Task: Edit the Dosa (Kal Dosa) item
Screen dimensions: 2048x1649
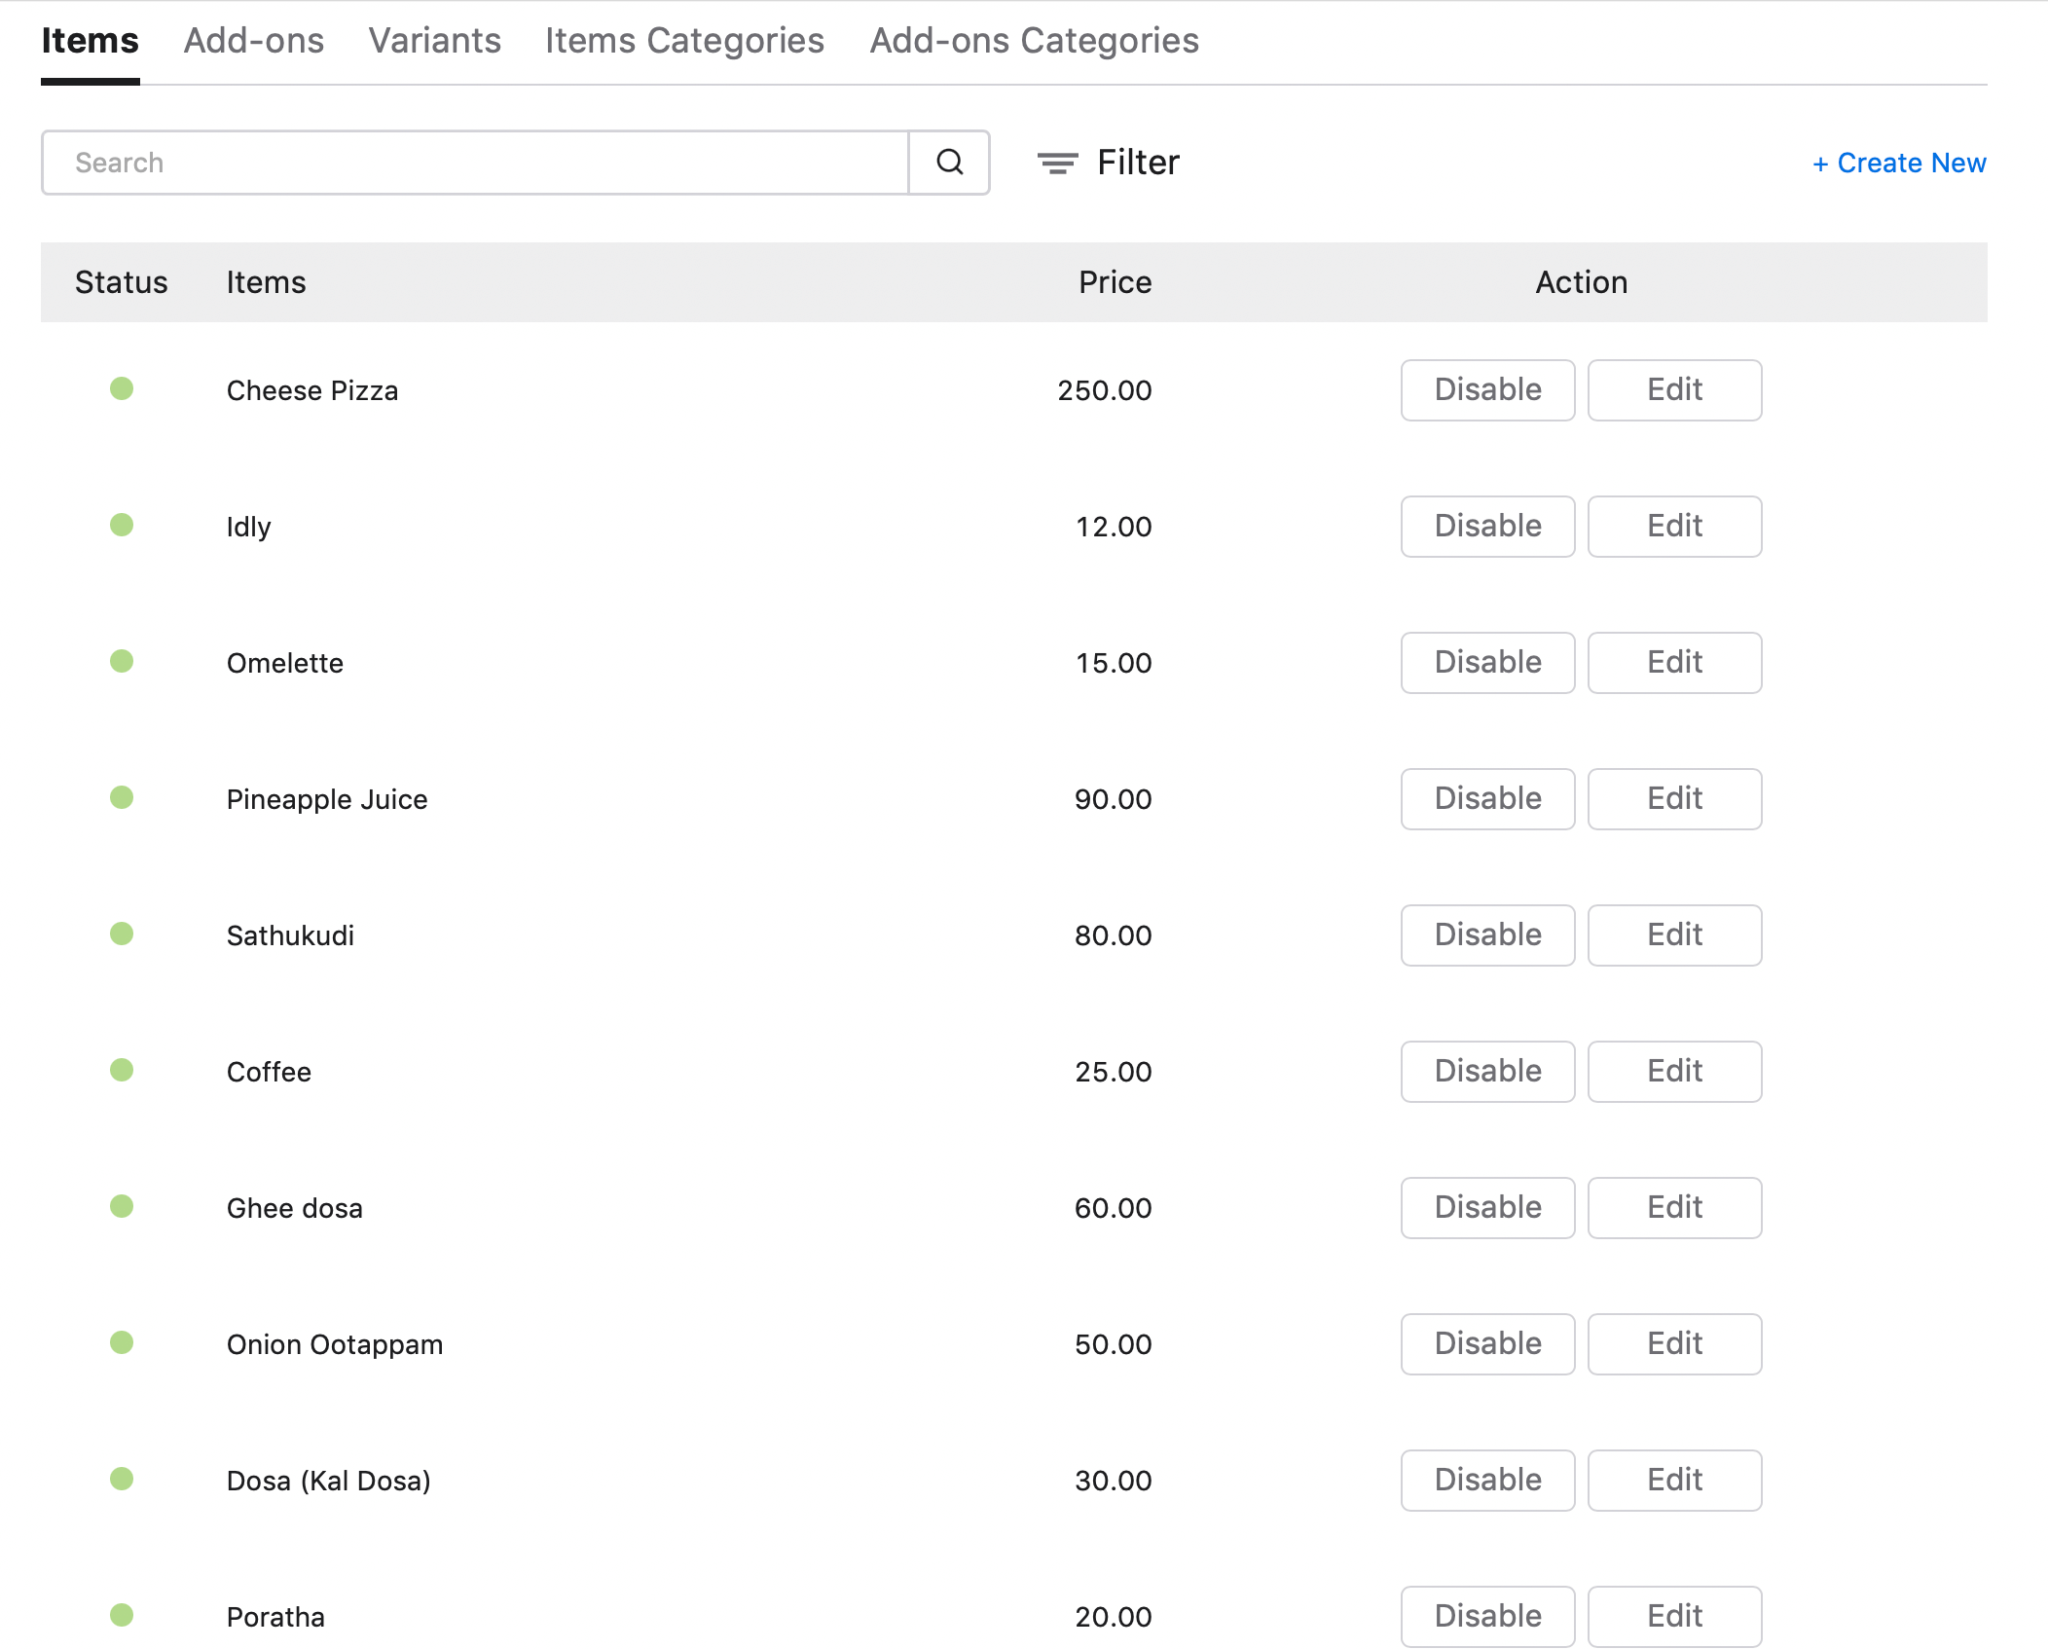Action: (1675, 1480)
